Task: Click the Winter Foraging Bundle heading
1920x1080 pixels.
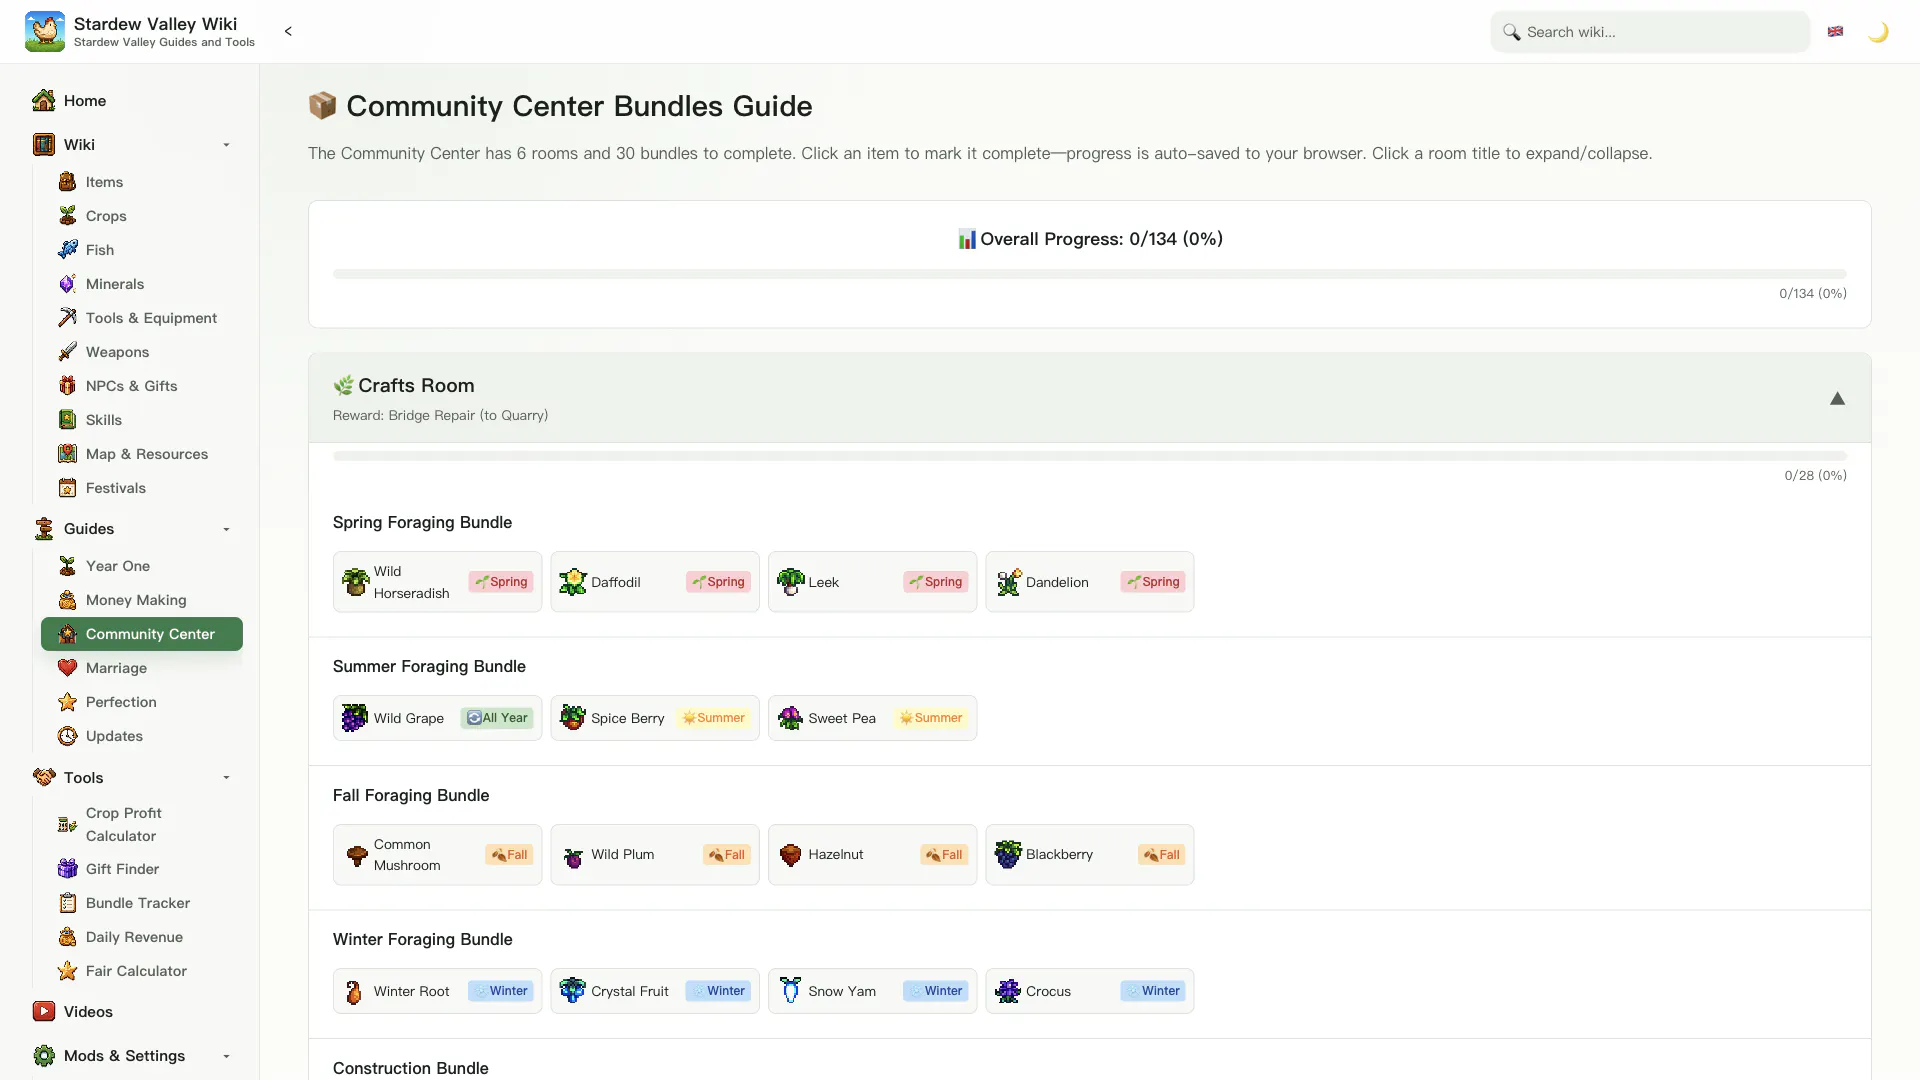Action: pos(422,940)
